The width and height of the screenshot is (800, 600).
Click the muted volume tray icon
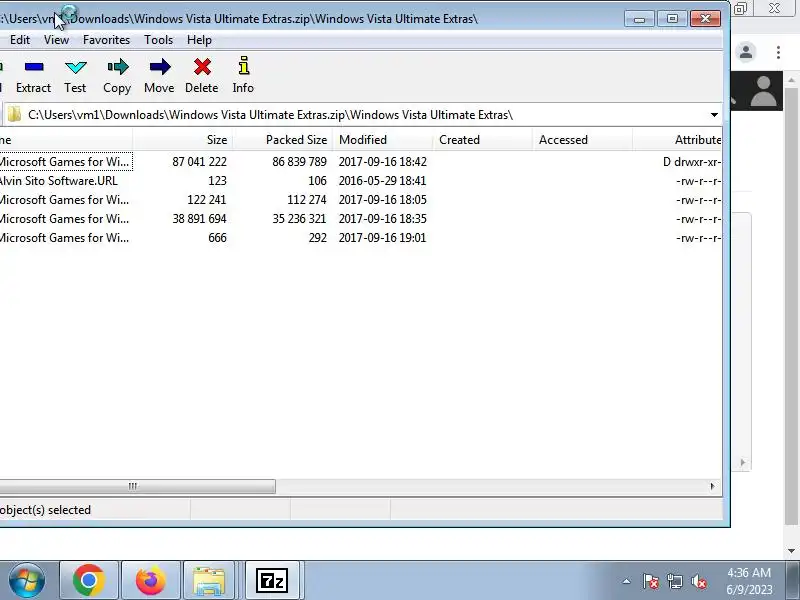[698, 581]
